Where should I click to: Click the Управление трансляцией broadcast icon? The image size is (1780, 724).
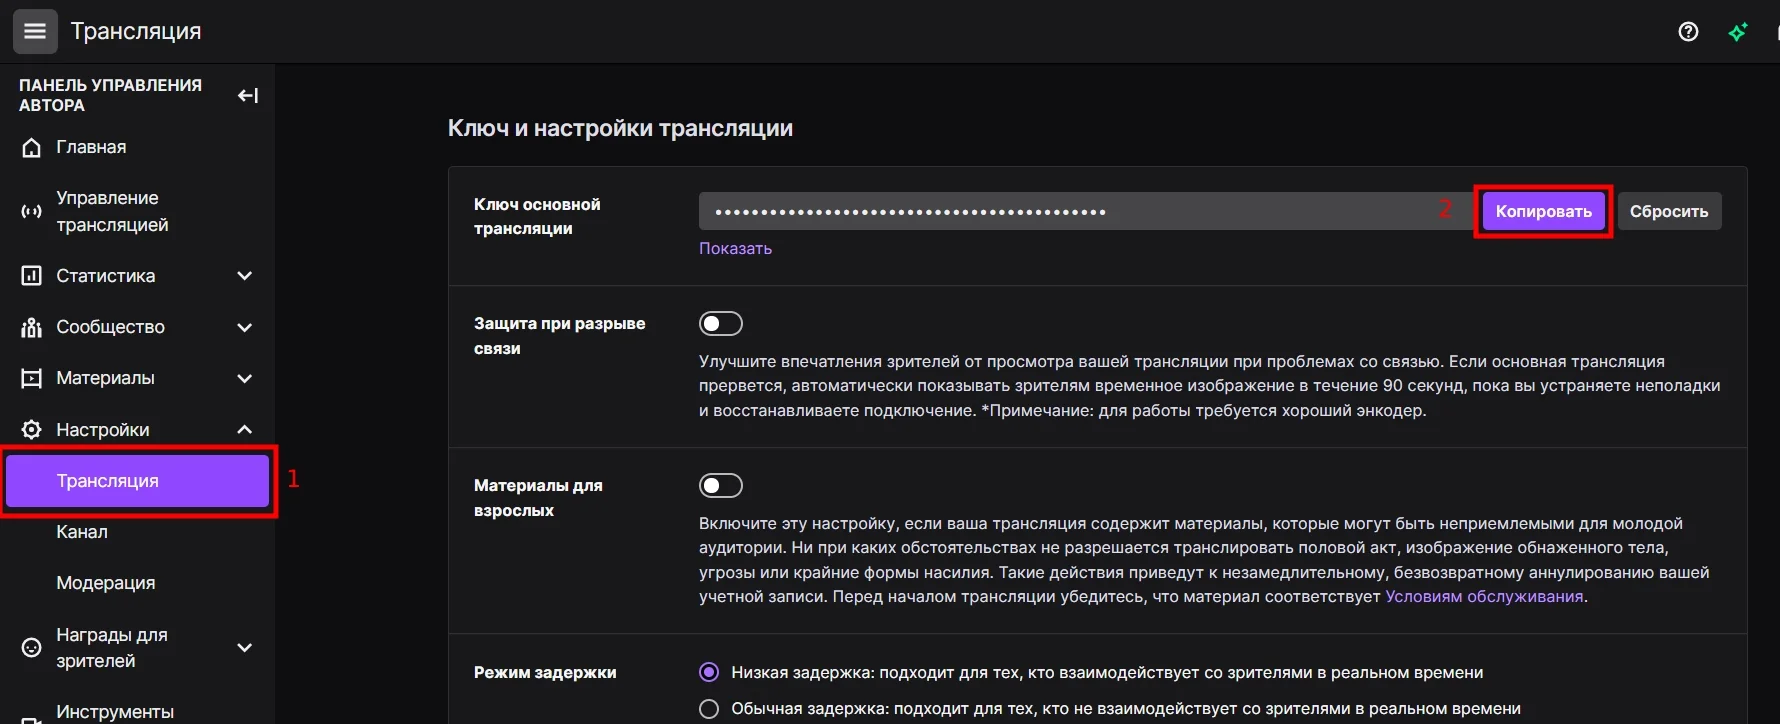click(x=32, y=212)
